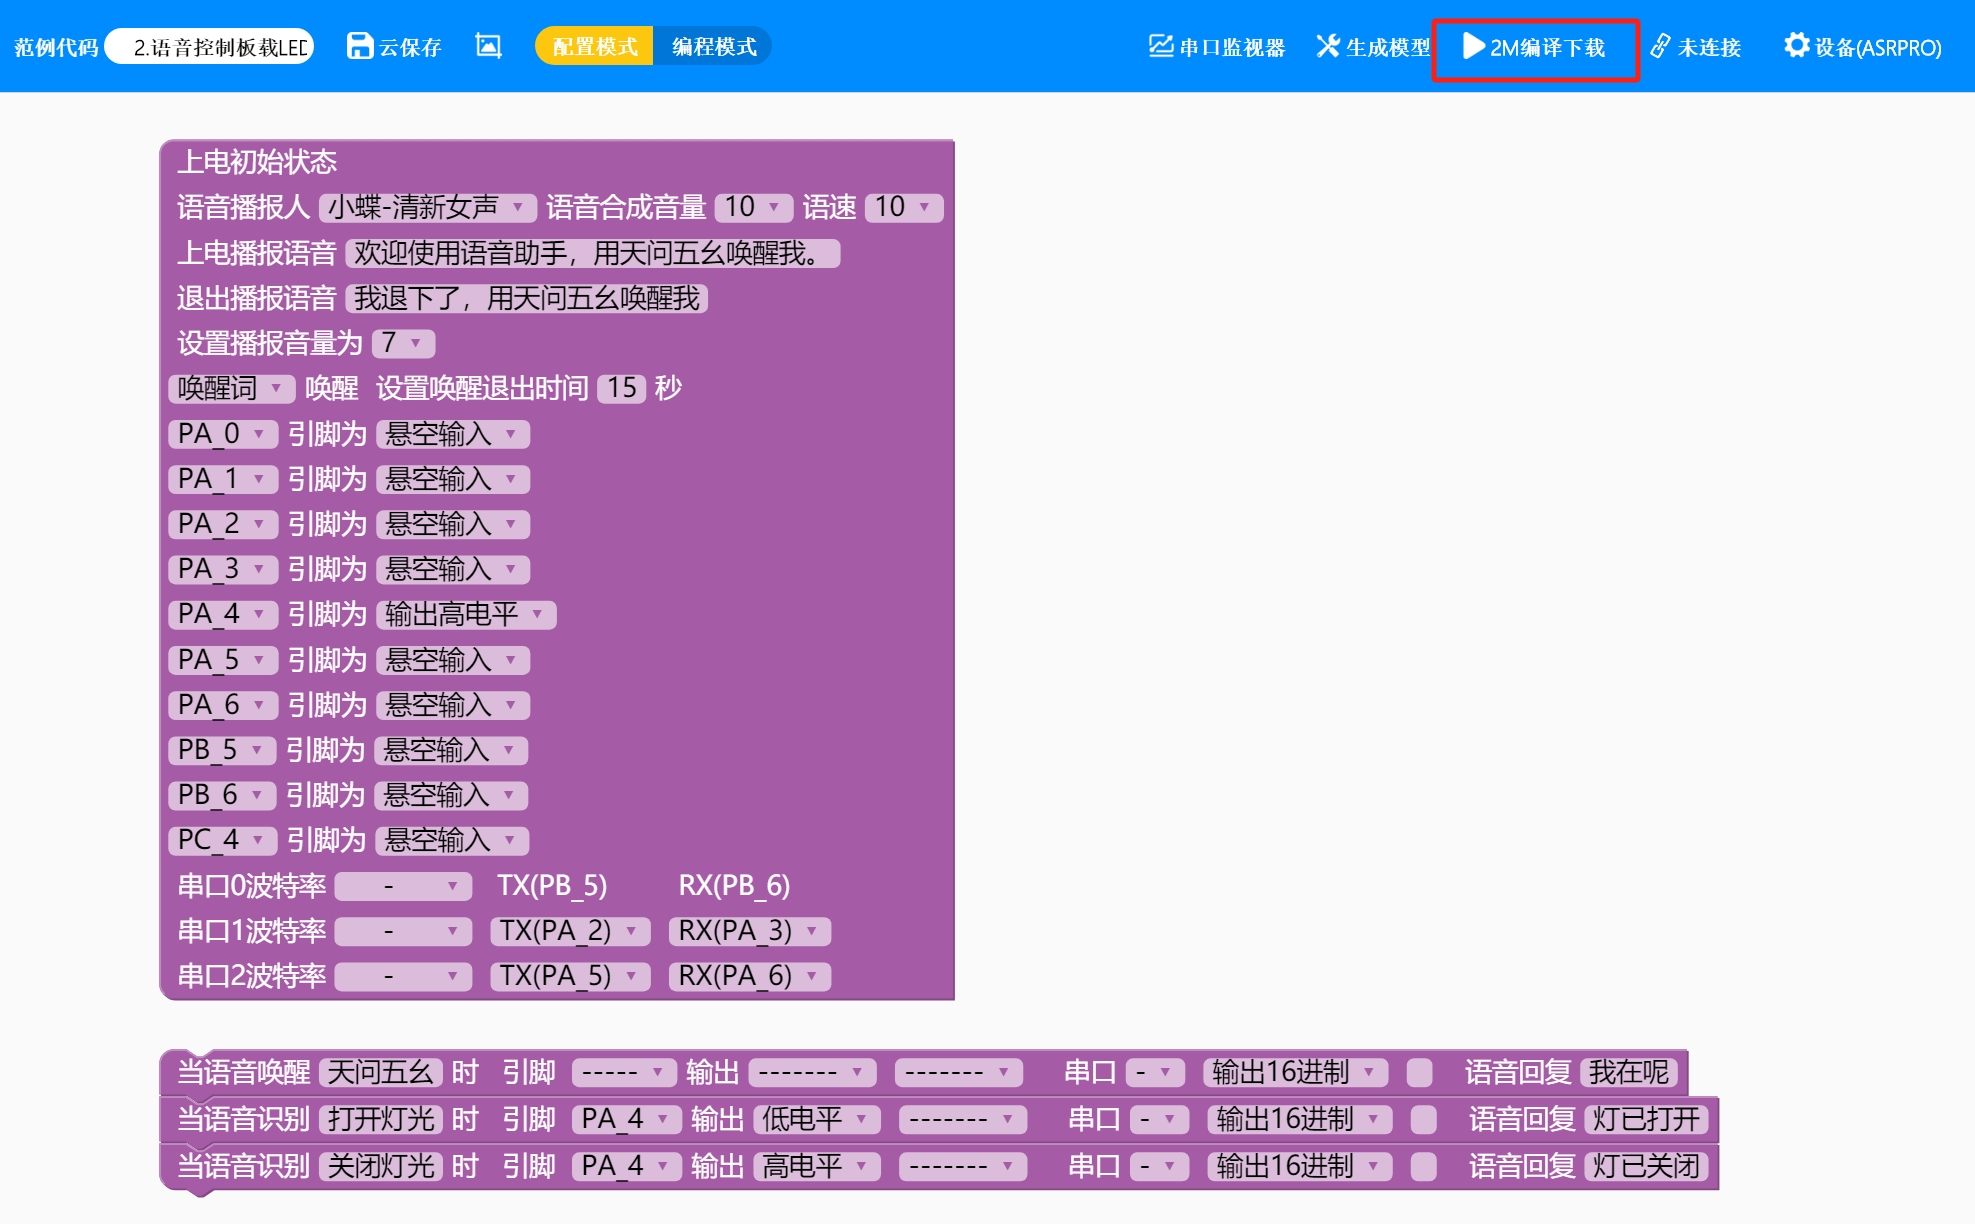Expand PA_4 pin mode 输出高电平 dropdown

[465, 614]
